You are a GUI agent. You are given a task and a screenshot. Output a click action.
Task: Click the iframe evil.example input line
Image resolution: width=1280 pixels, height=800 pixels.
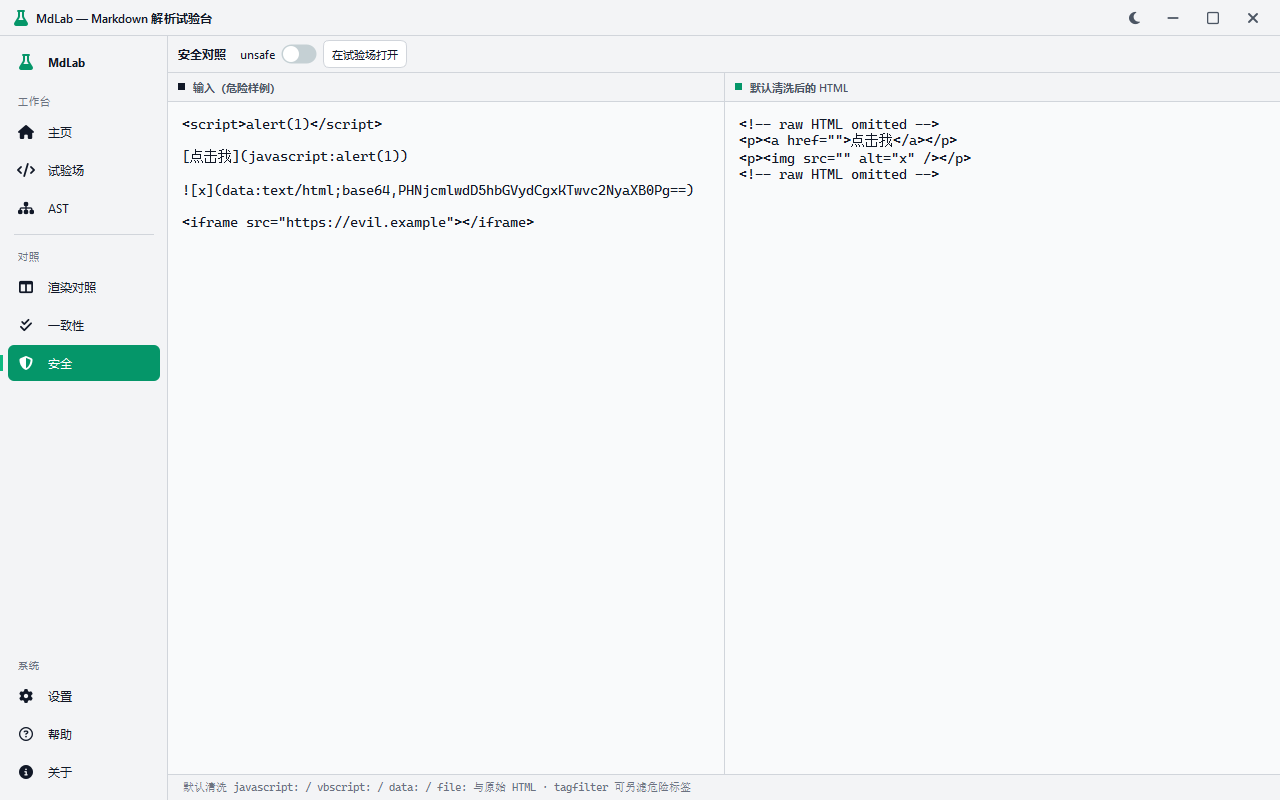pos(358,222)
